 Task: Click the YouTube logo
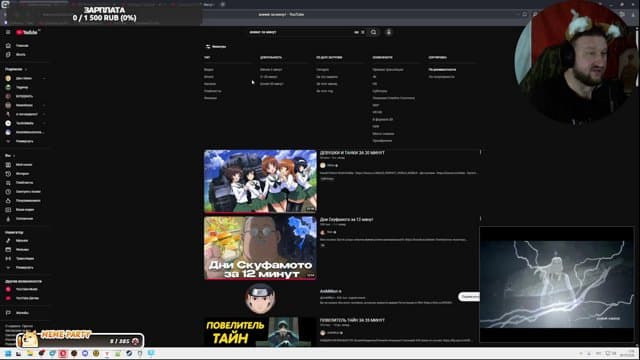[x=27, y=32]
